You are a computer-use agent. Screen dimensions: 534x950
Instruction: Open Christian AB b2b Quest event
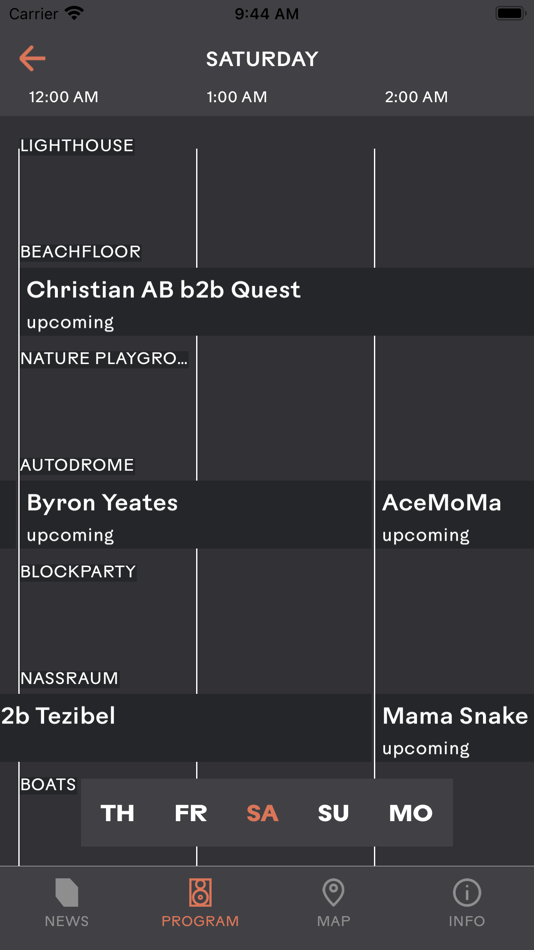click(x=276, y=302)
